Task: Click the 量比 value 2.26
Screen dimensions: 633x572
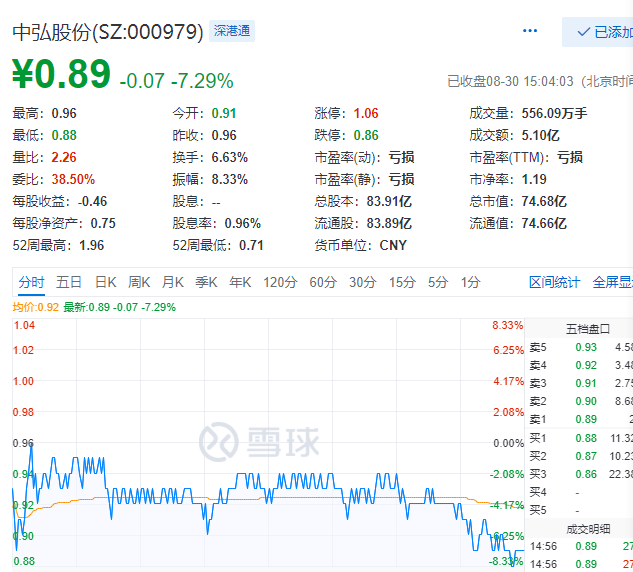Action: click(x=64, y=157)
